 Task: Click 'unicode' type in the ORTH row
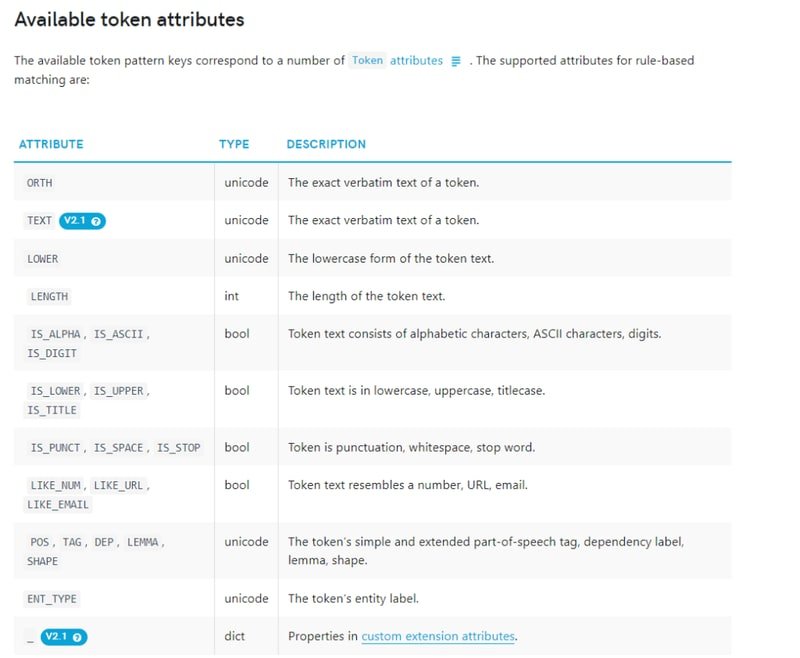click(x=246, y=183)
